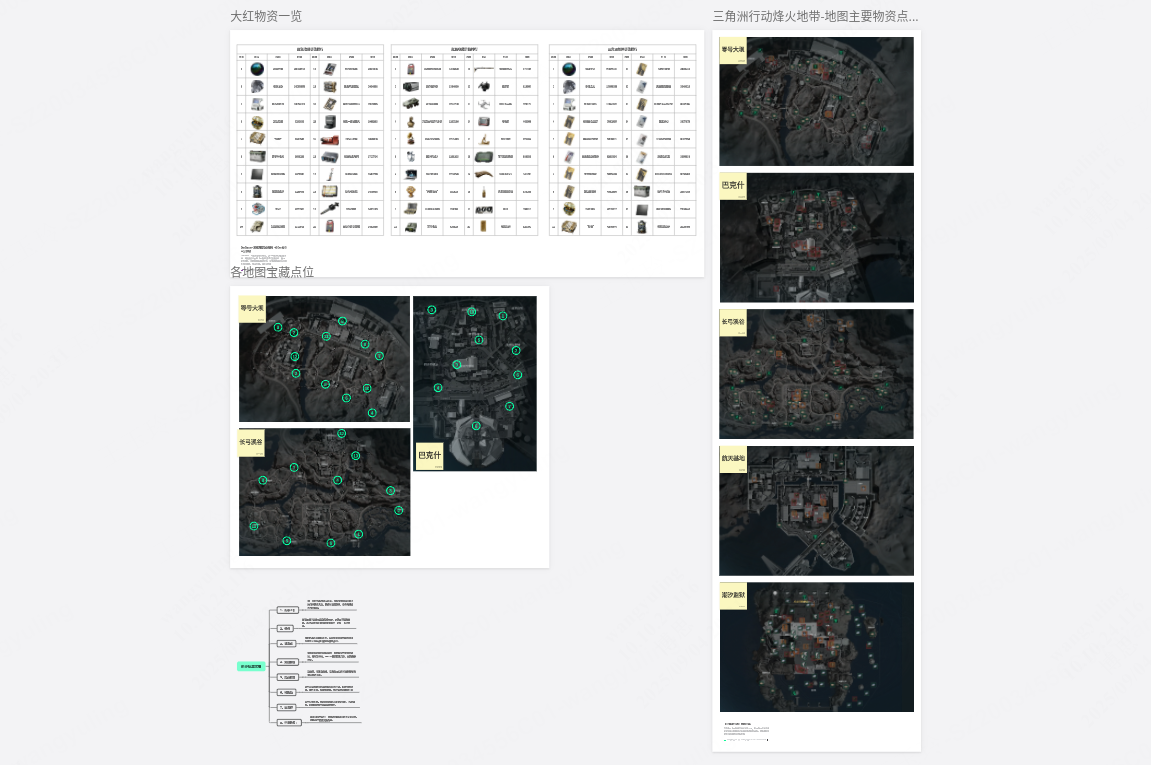The image size is (1151, 765).
Task: Select the 潮汐监狱 loot-point map
Action: point(816,647)
